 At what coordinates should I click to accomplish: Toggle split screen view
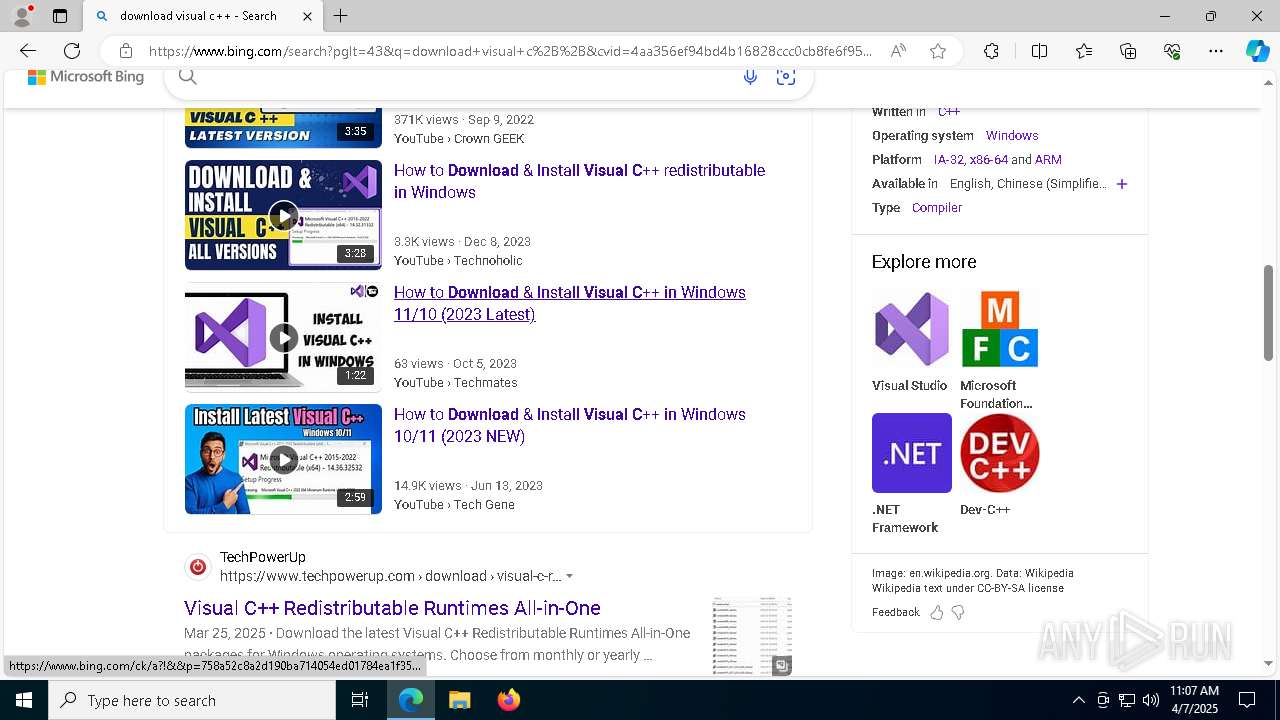1039,51
